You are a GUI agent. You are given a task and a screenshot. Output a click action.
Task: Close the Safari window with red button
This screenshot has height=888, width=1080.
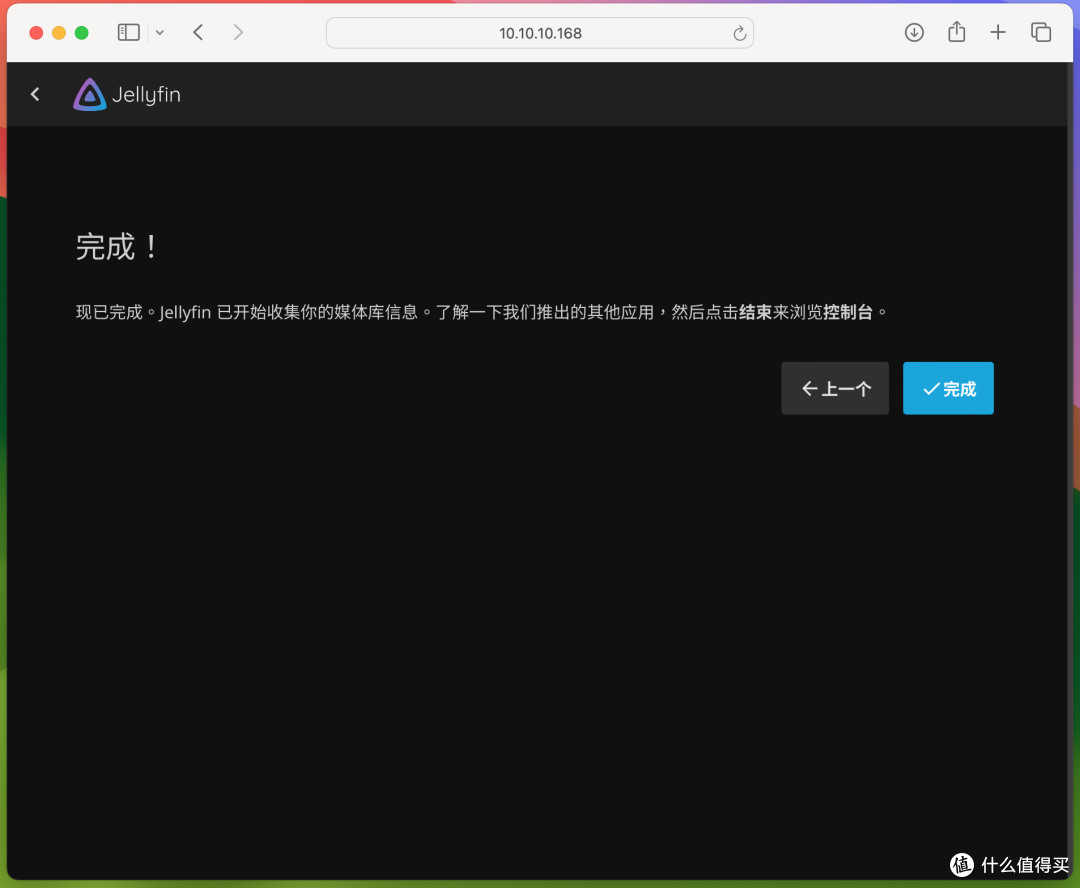[37, 32]
